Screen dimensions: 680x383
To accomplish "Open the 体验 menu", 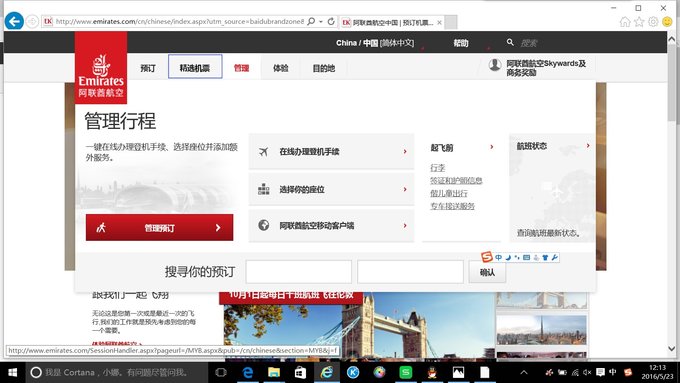I will tap(281, 68).
